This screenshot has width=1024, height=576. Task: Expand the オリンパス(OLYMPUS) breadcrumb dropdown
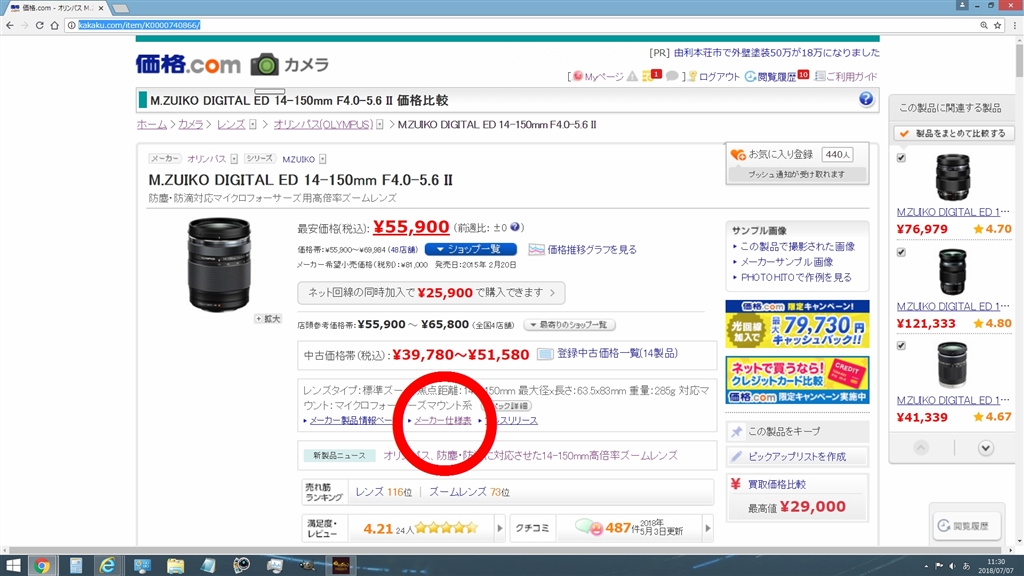[379, 124]
